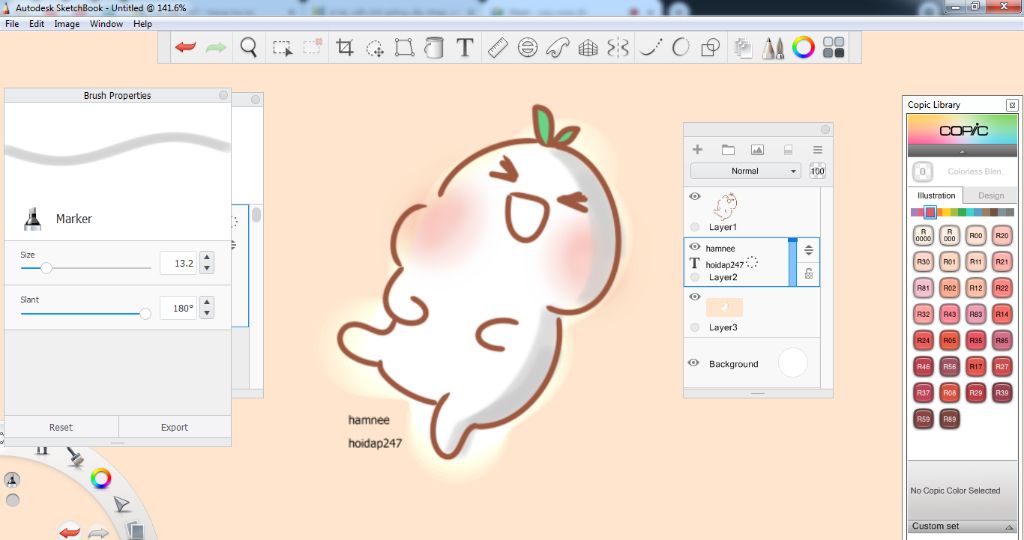Image resolution: width=1024 pixels, height=540 pixels.
Task: Open the Perspective Guides tool
Action: click(x=588, y=47)
